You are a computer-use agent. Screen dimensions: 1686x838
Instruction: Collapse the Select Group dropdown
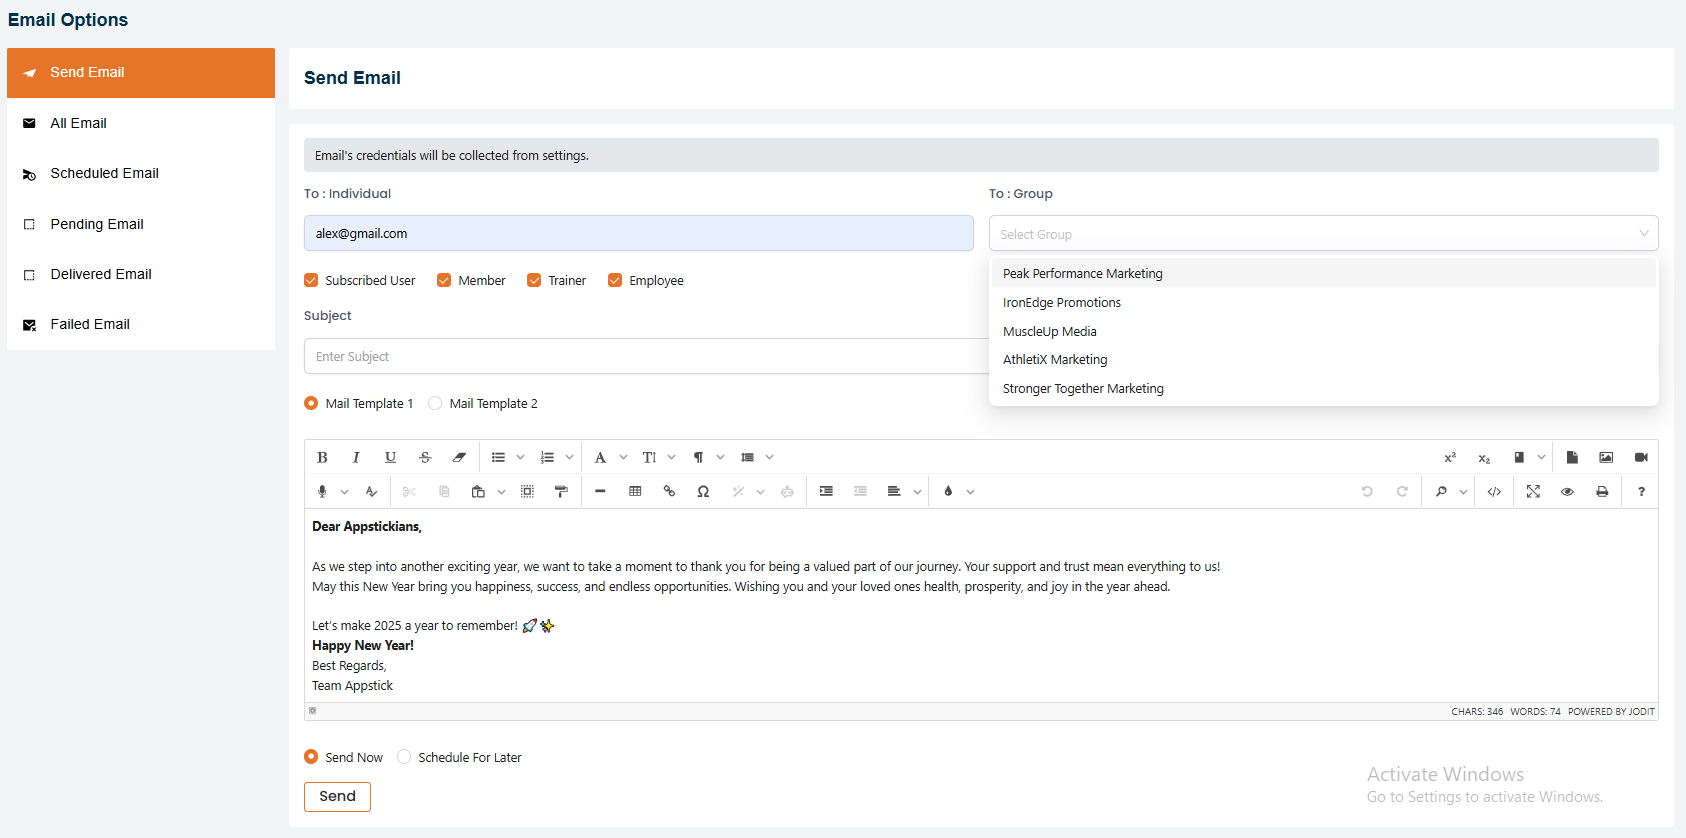[1643, 234]
